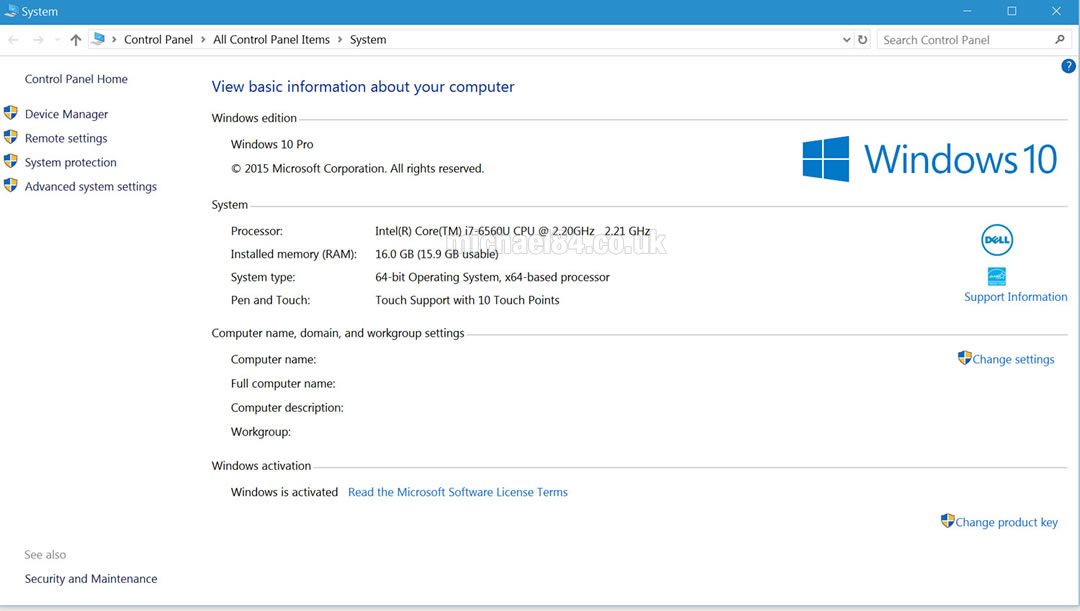Click Windows is activated text
Image resolution: width=1080 pixels, height=611 pixels.
pos(284,492)
